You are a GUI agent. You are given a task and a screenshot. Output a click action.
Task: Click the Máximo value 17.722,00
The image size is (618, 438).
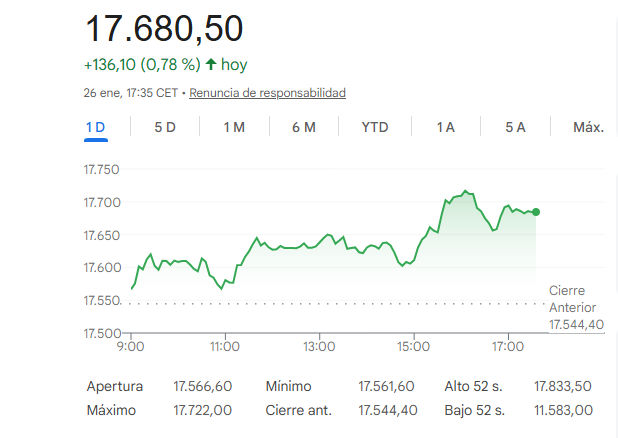202,410
